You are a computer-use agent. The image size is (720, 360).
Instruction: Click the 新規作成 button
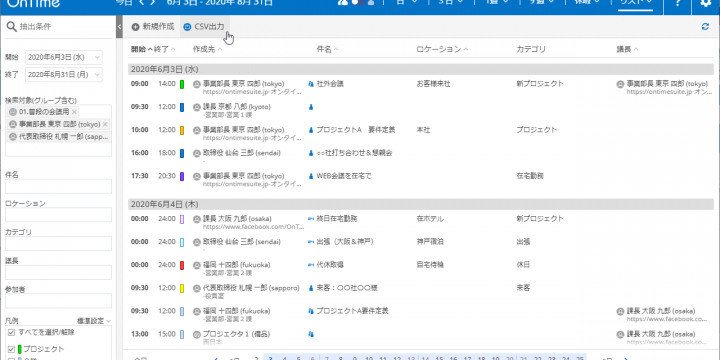[153, 27]
